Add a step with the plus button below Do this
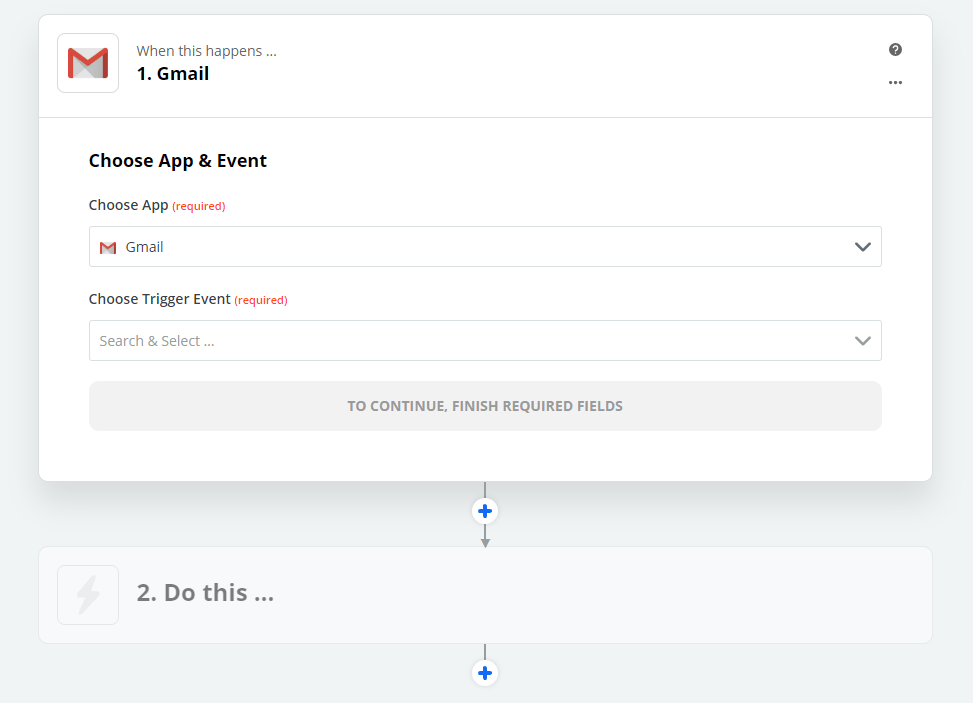This screenshot has width=973, height=703. (485, 673)
